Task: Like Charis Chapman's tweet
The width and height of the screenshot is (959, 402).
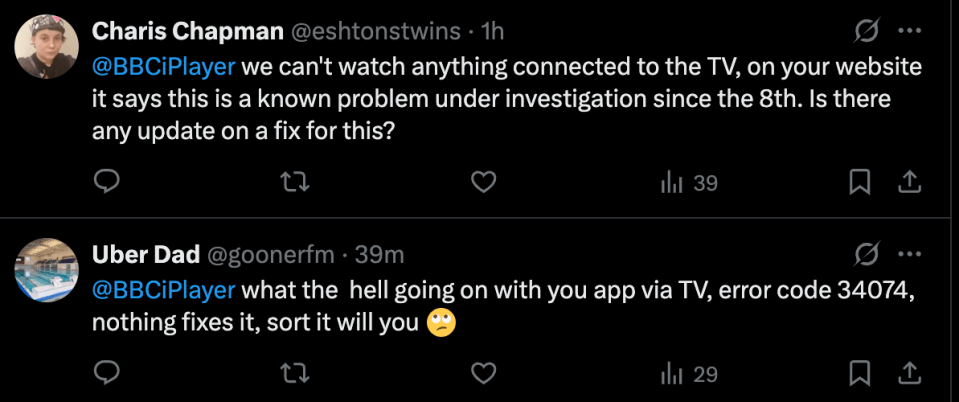Action: click(484, 182)
